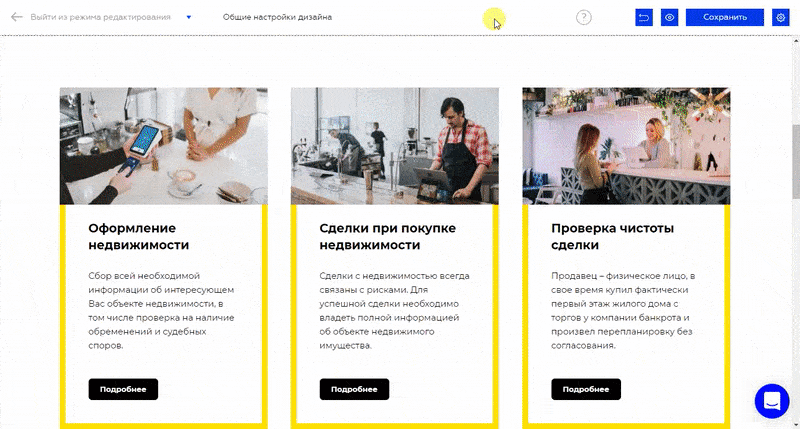800x429 pixels.
Task: Select the reception counter photo
Action: [x=626, y=146]
